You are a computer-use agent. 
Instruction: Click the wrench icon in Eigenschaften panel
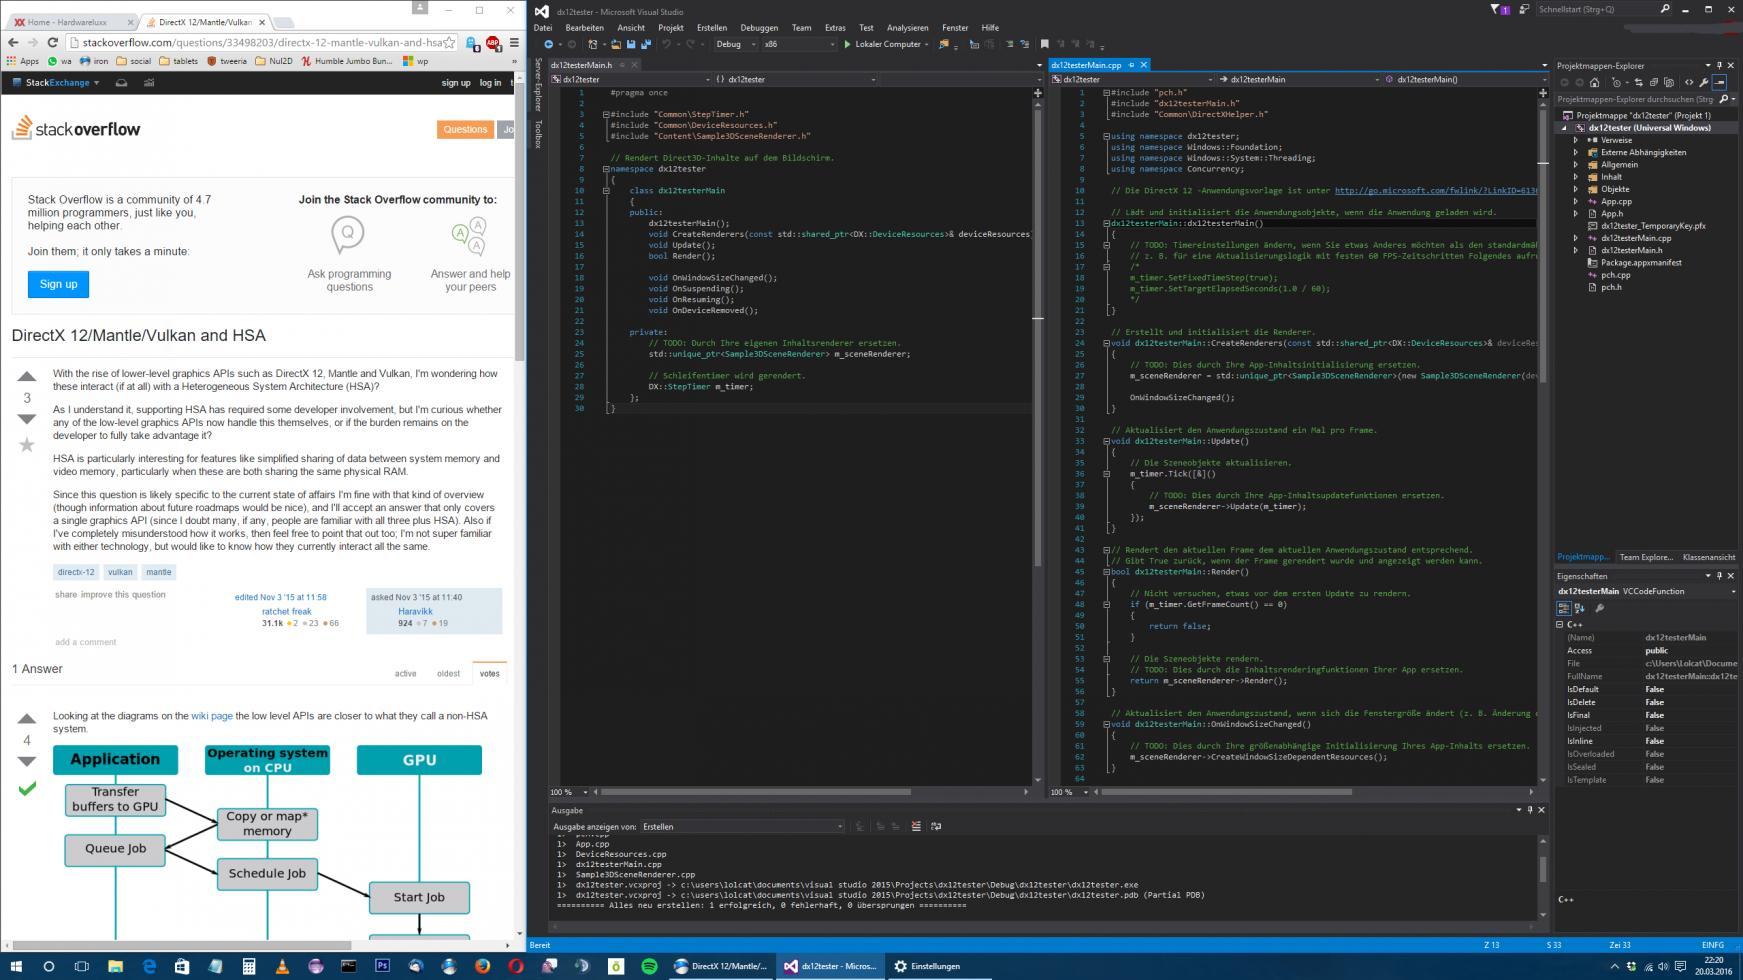tap(1599, 608)
